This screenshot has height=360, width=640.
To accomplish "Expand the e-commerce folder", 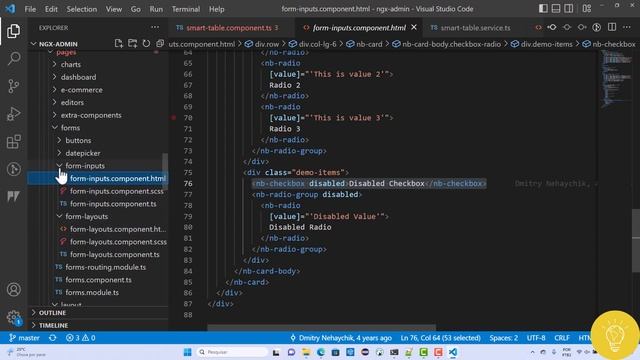I will click(x=82, y=89).
